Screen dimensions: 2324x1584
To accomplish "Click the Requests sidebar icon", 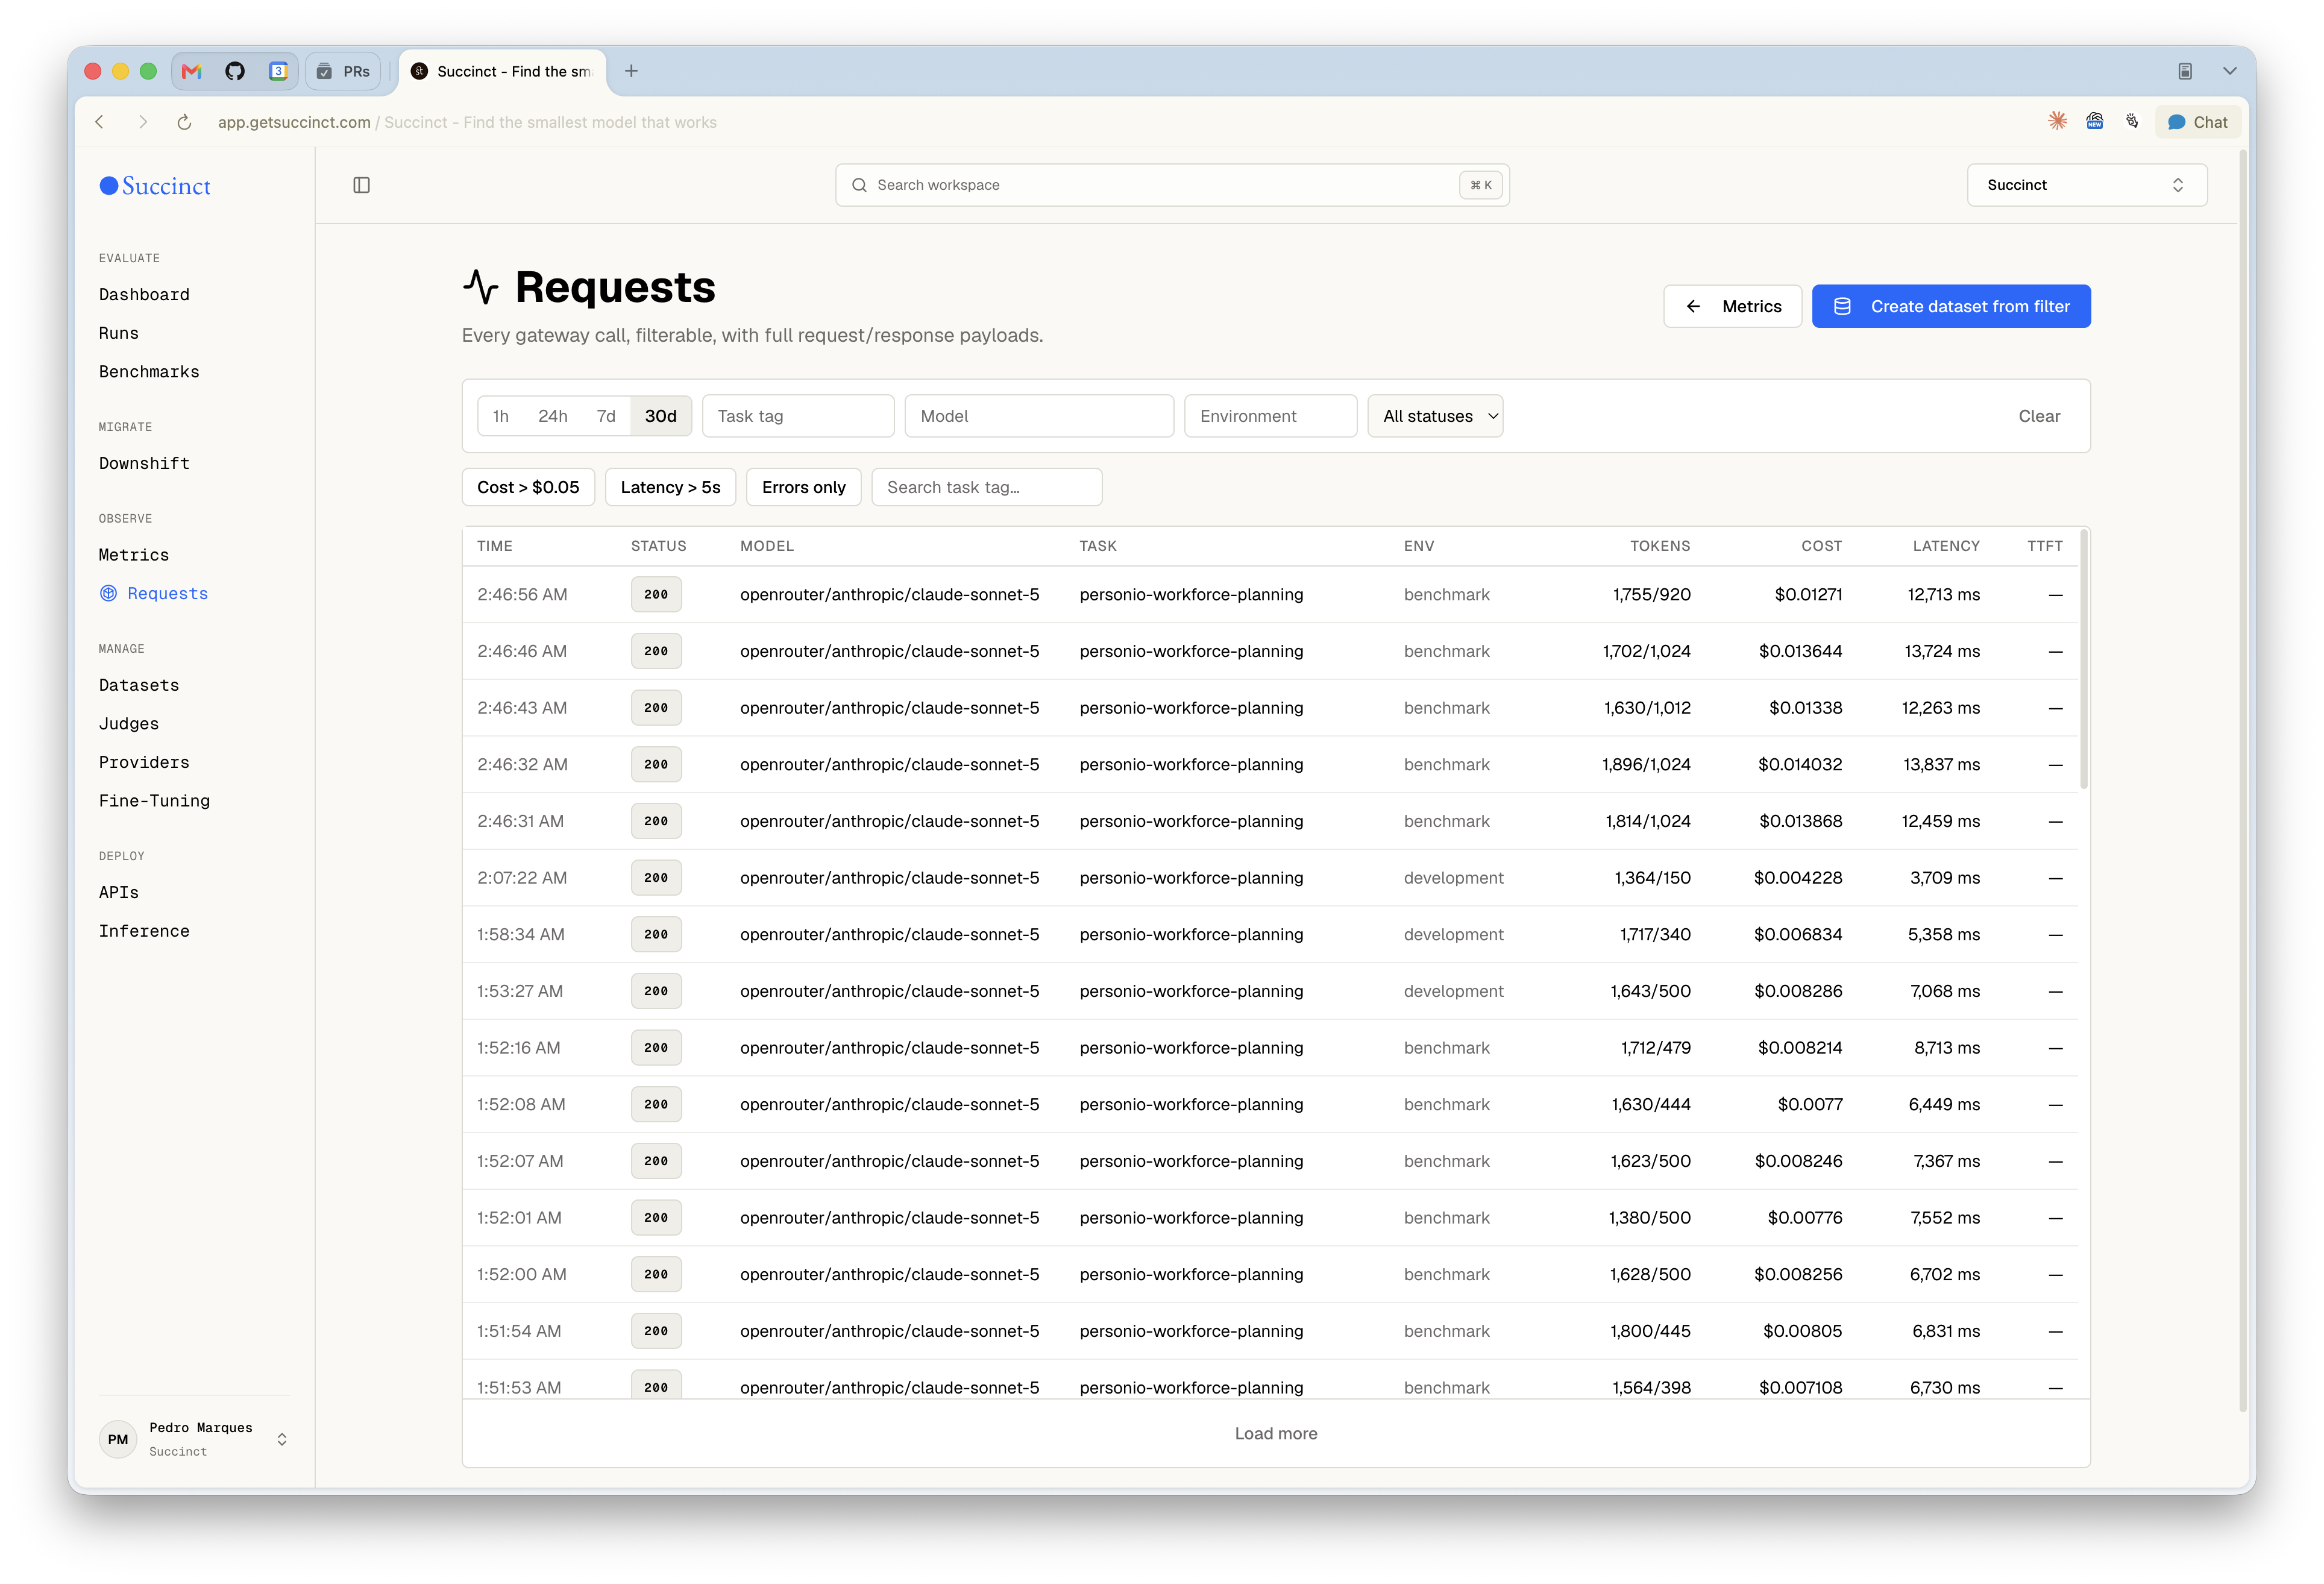I will pos(109,593).
